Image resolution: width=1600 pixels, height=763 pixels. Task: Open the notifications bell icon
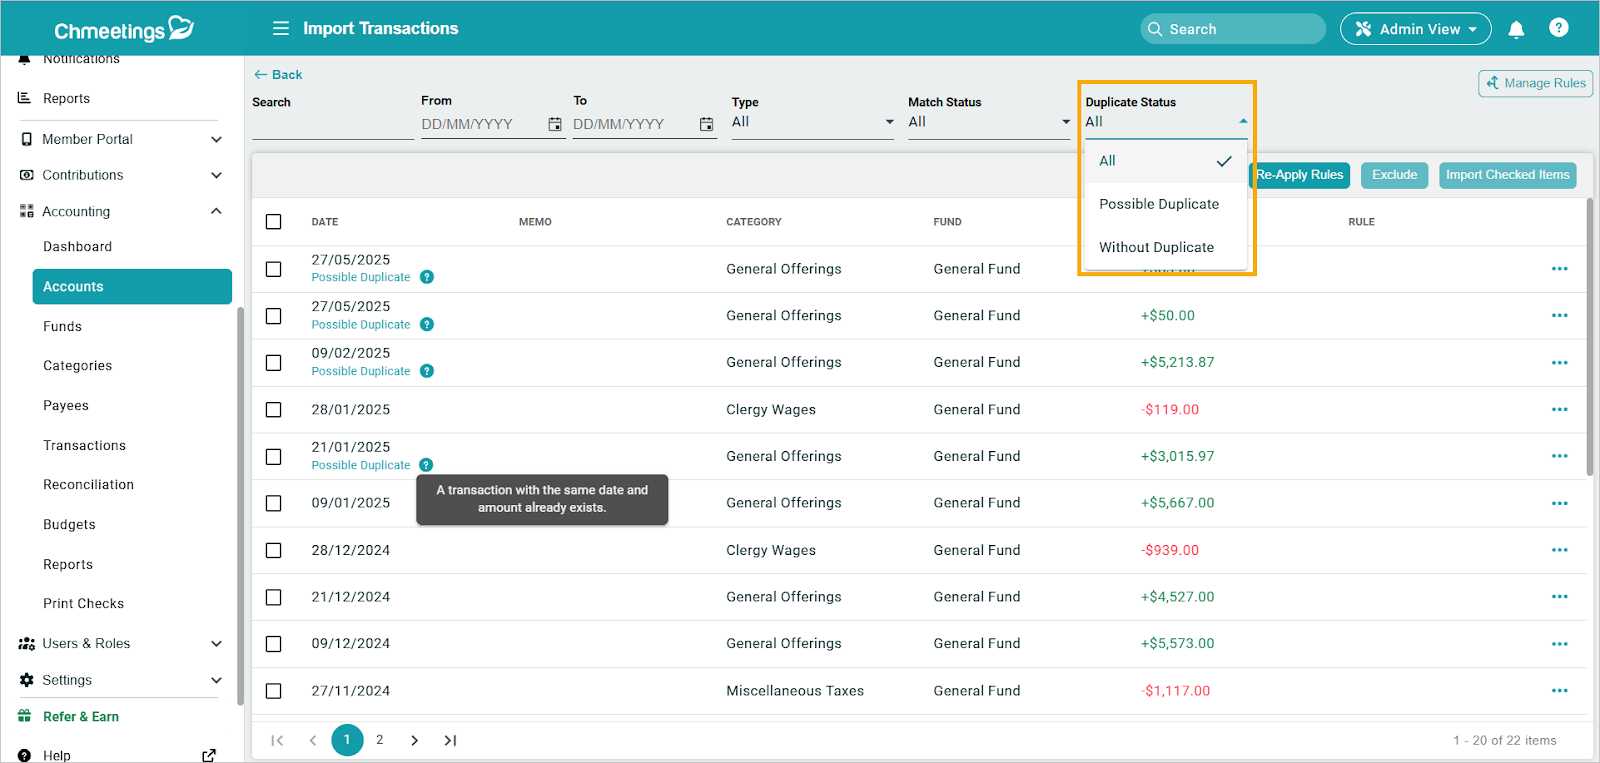pos(1516,29)
